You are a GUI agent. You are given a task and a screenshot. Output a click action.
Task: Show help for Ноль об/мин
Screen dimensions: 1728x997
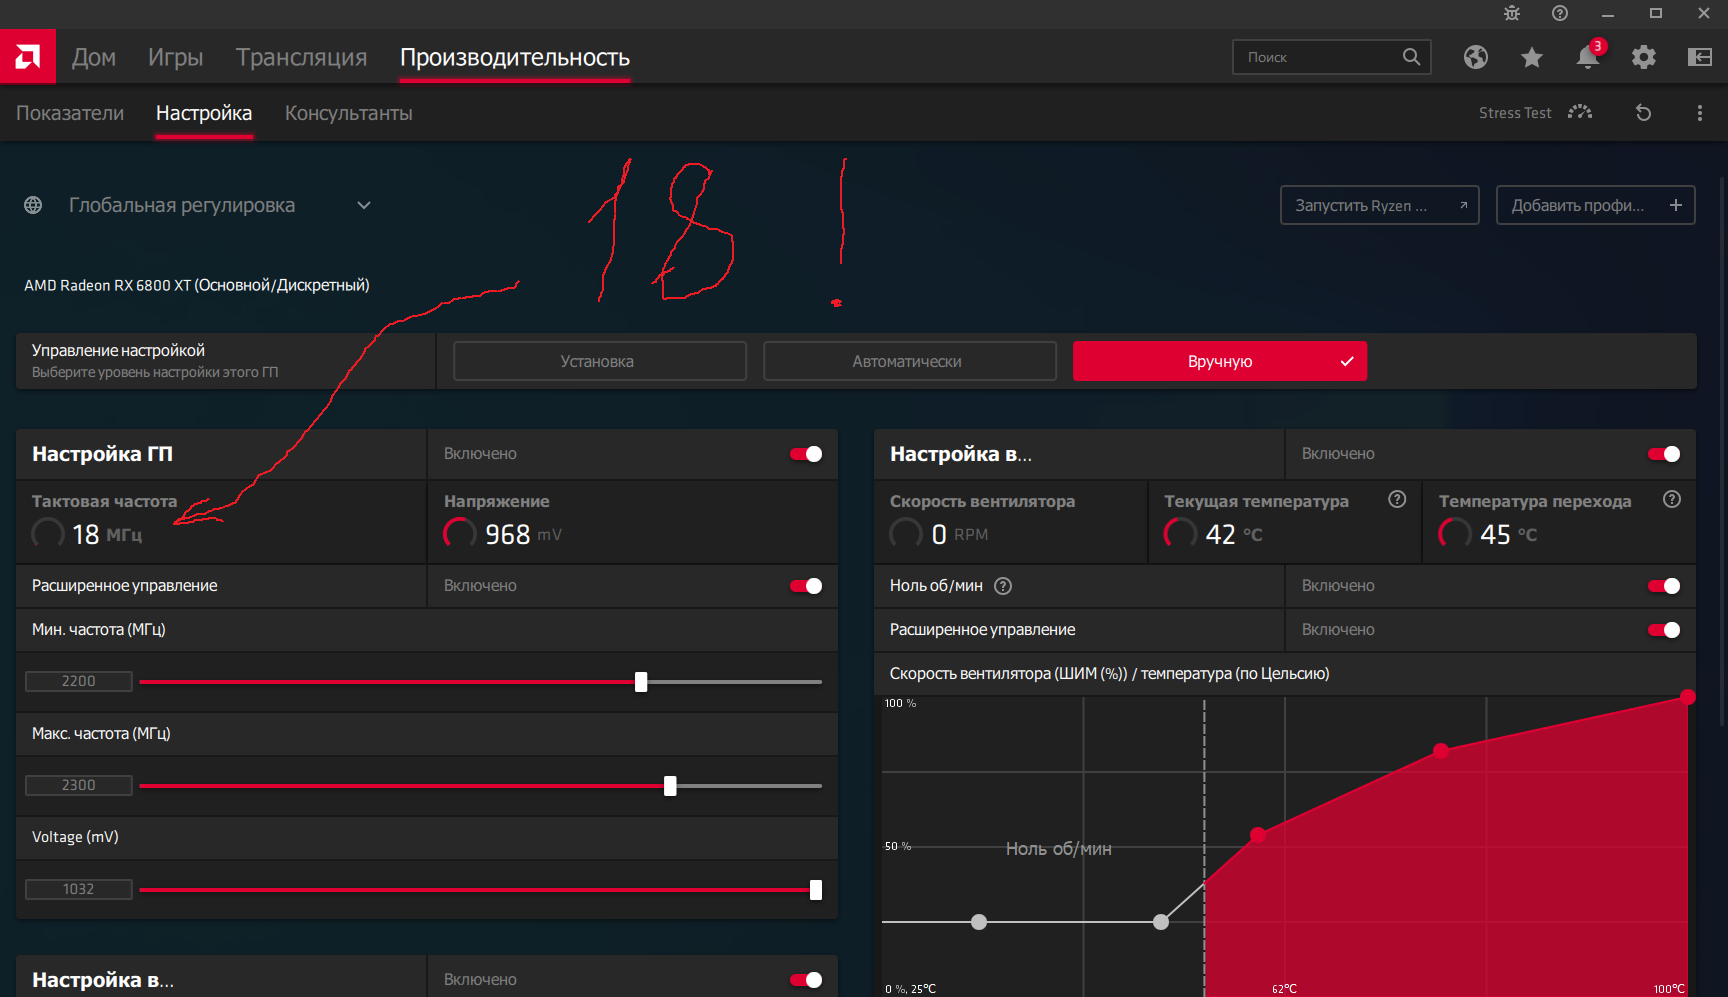point(1003,586)
